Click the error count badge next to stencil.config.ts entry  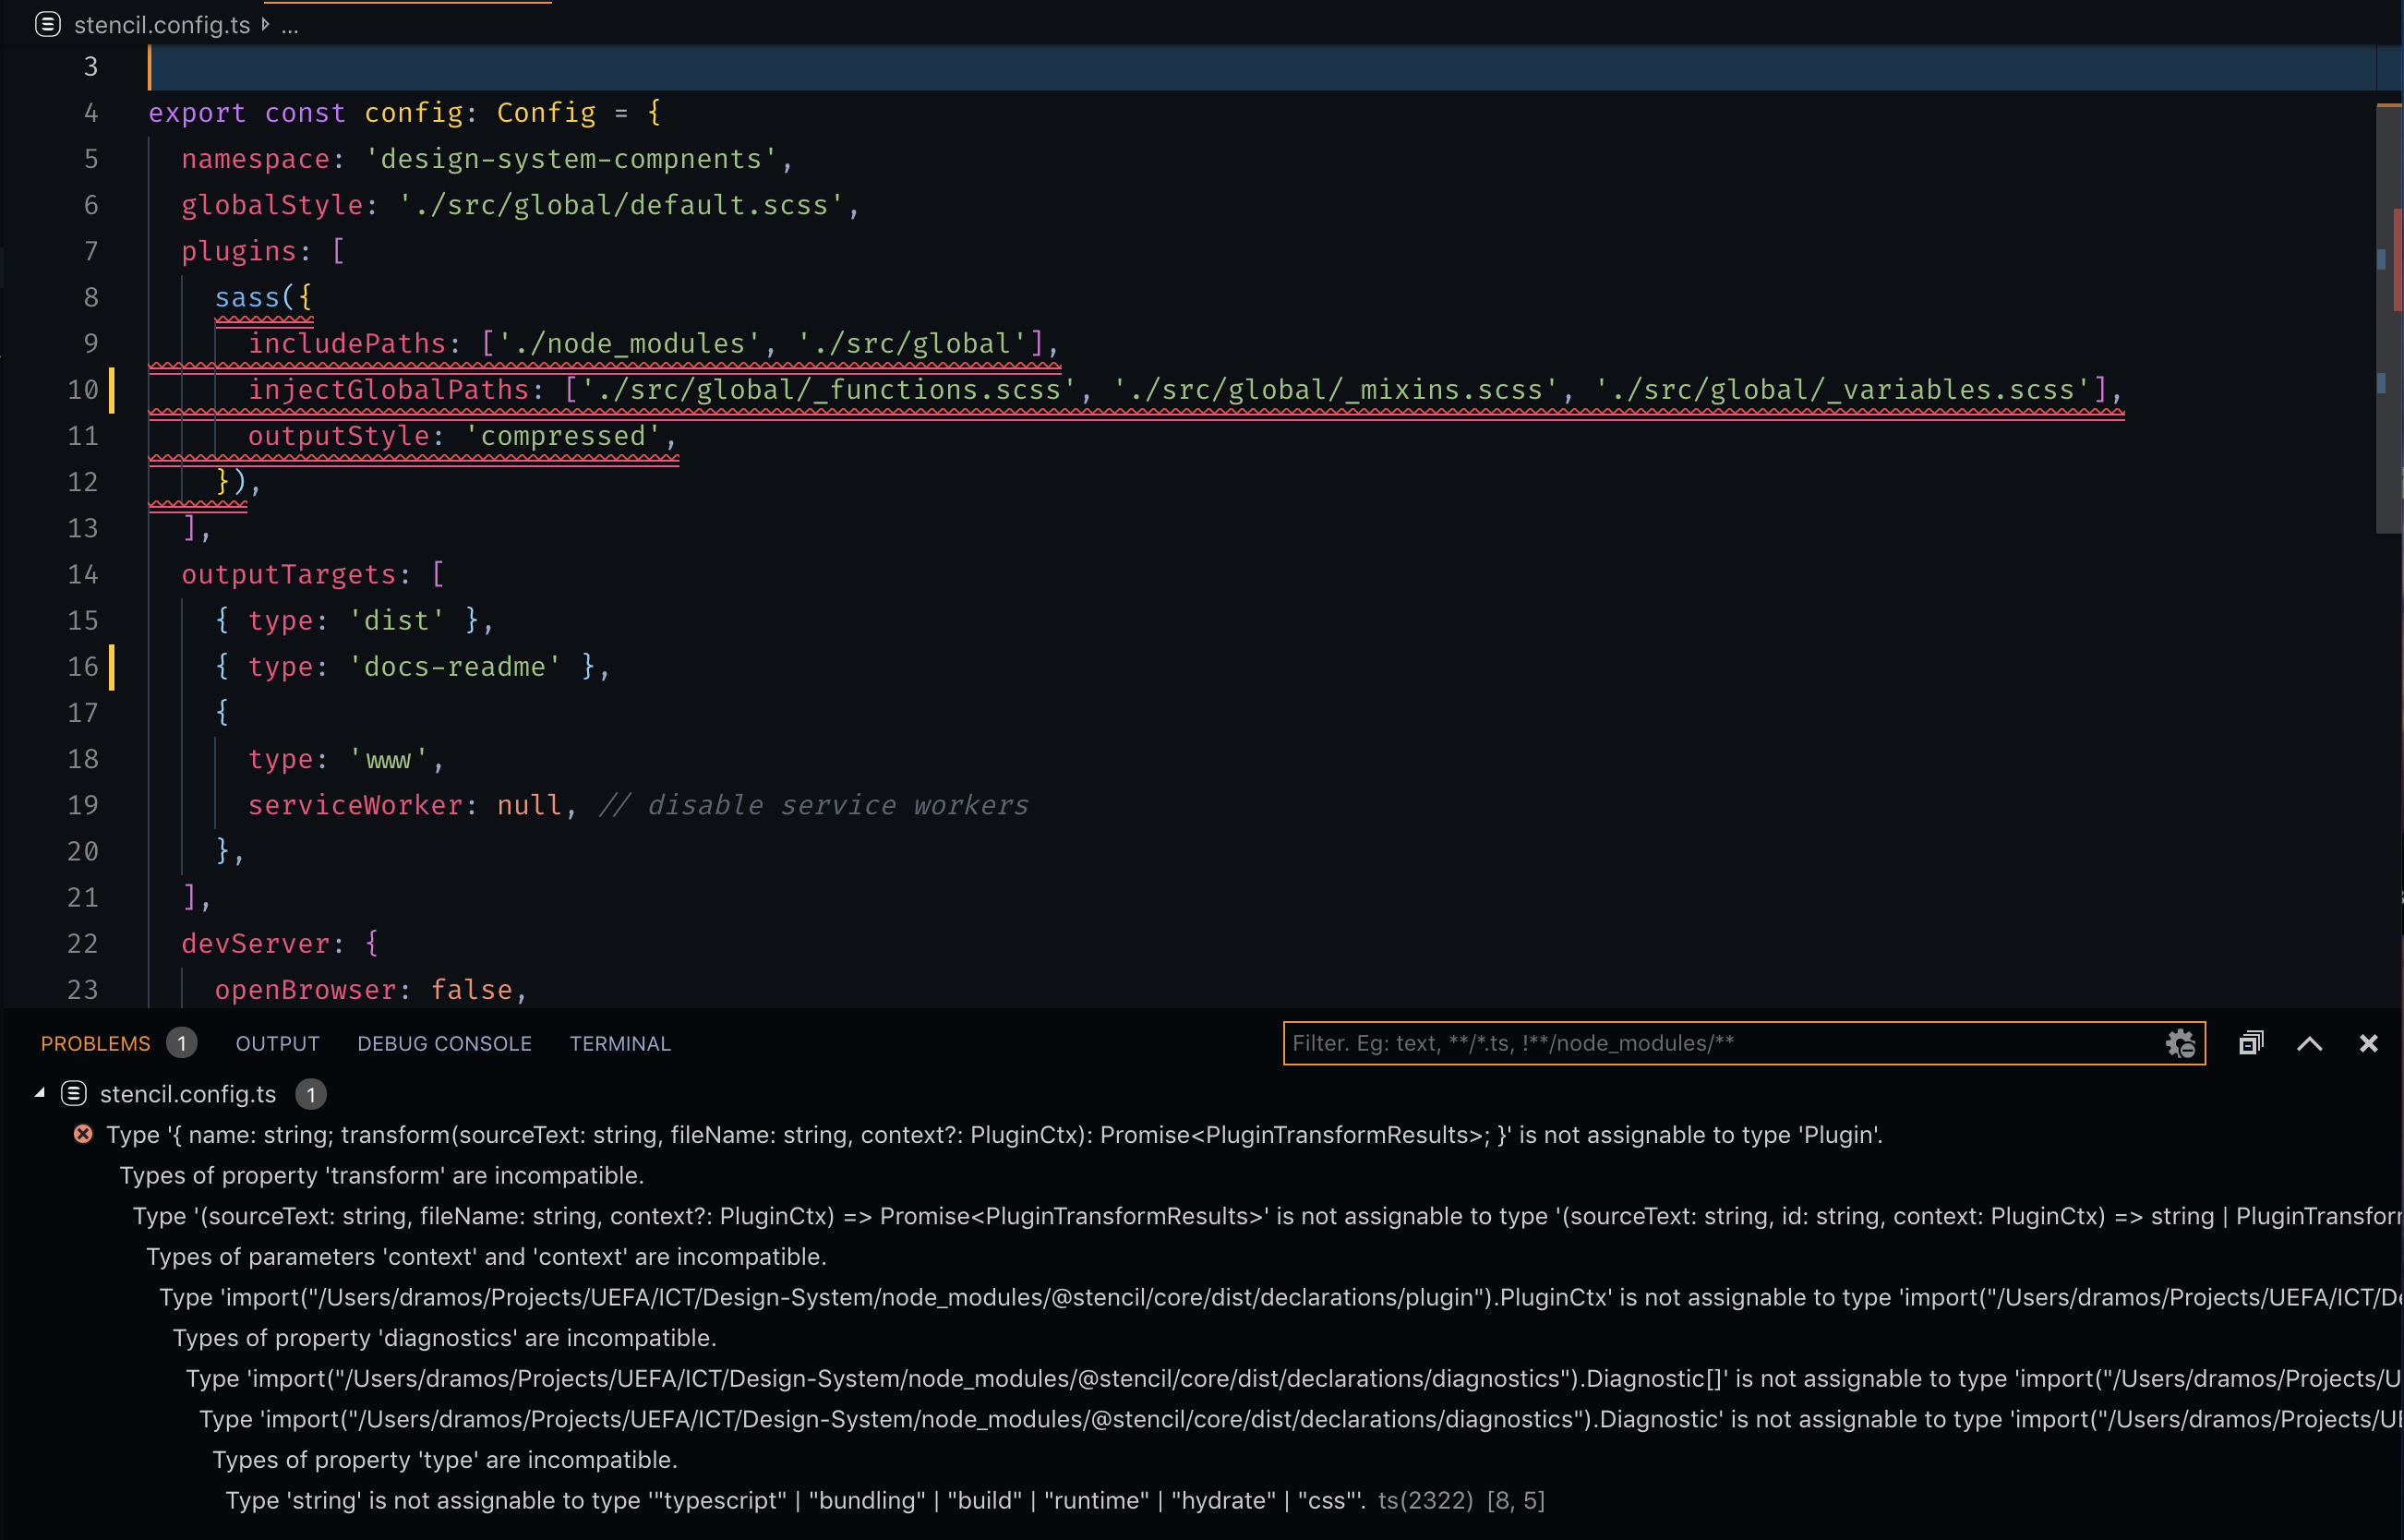pos(311,1094)
